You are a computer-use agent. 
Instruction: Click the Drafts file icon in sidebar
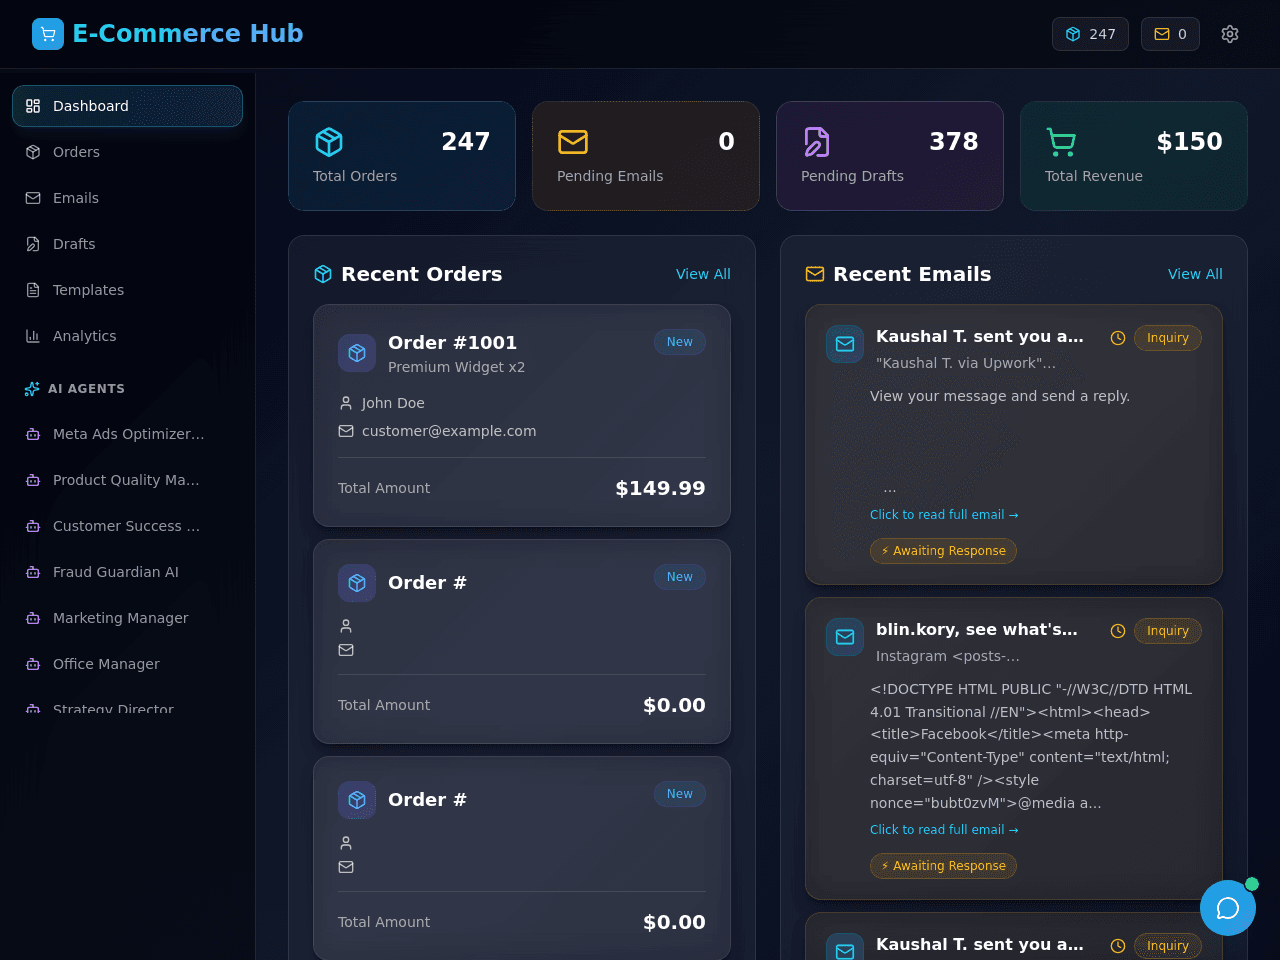click(33, 244)
